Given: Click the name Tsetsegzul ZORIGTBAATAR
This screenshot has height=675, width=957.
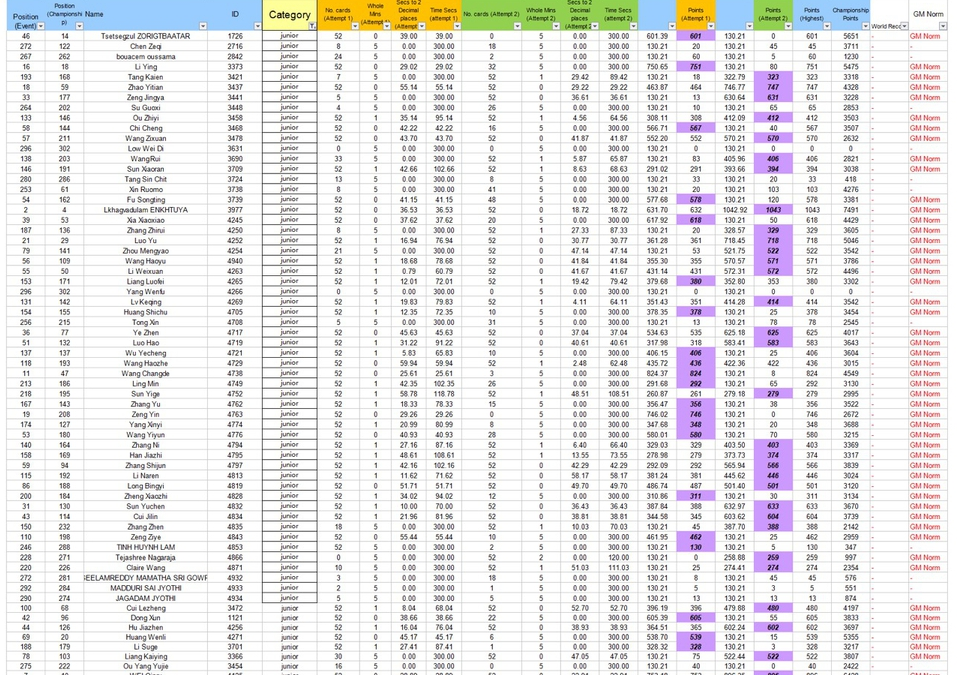Looking at the screenshot, I should [145, 36].
